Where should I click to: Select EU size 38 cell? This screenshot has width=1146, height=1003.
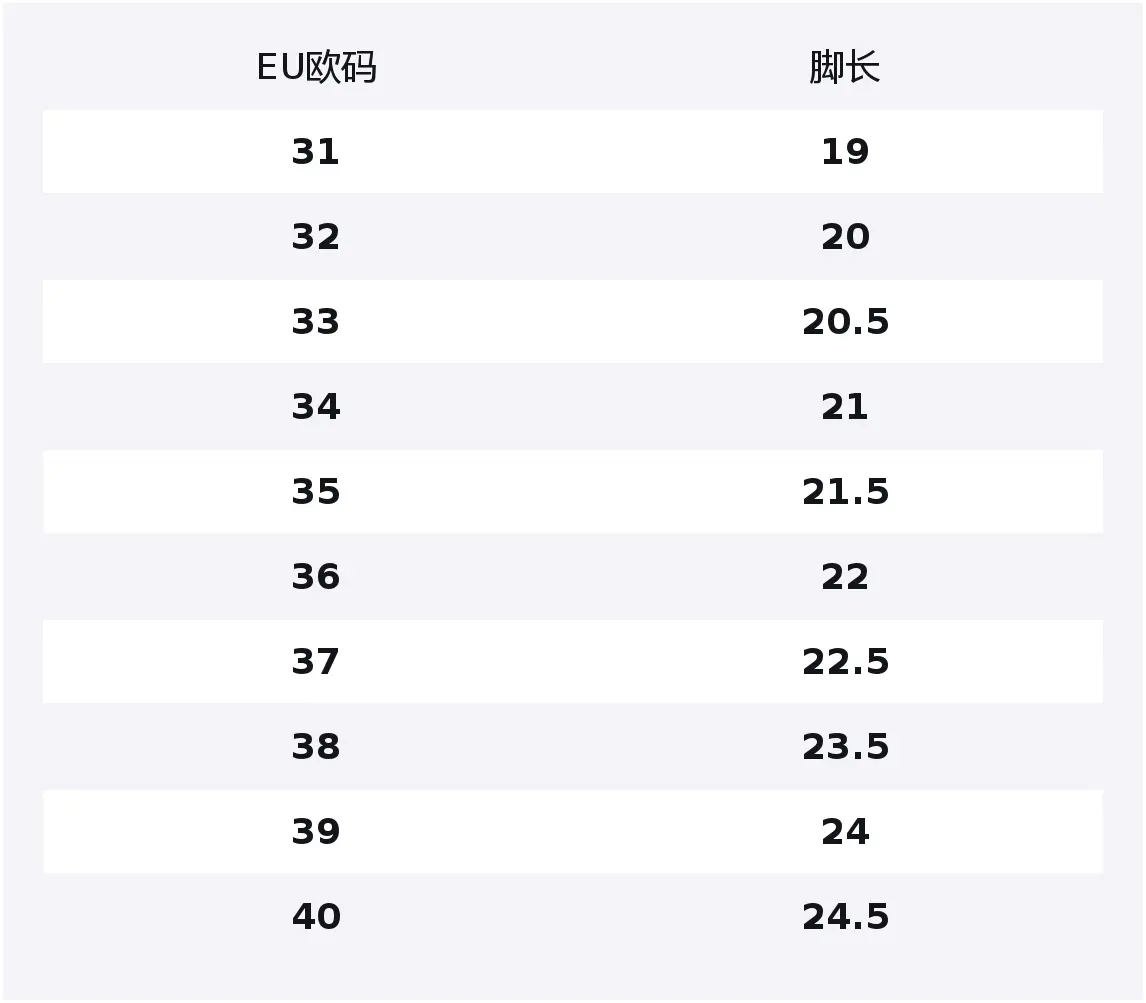[x=316, y=746]
